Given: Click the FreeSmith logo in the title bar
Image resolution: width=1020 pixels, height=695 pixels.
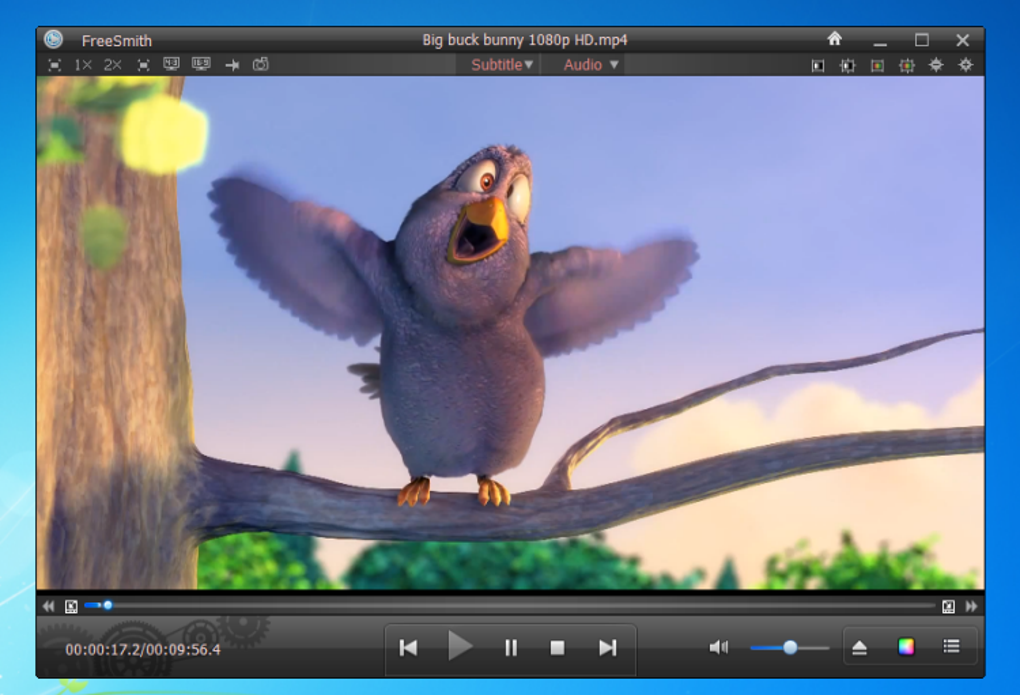Looking at the screenshot, I should (x=53, y=40).
